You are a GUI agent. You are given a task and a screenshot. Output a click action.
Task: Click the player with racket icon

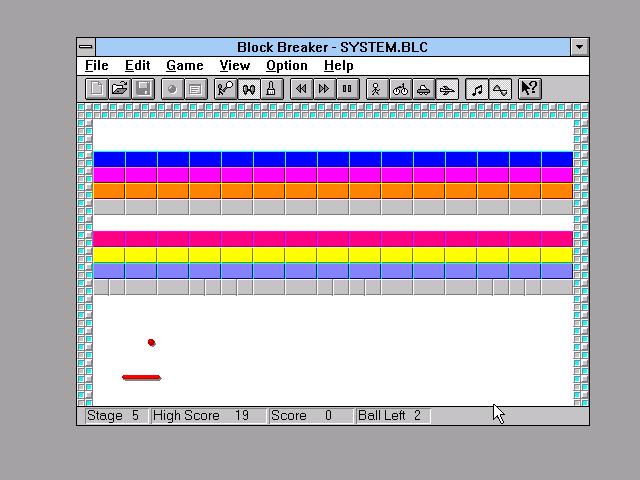[x=225, y=89]
